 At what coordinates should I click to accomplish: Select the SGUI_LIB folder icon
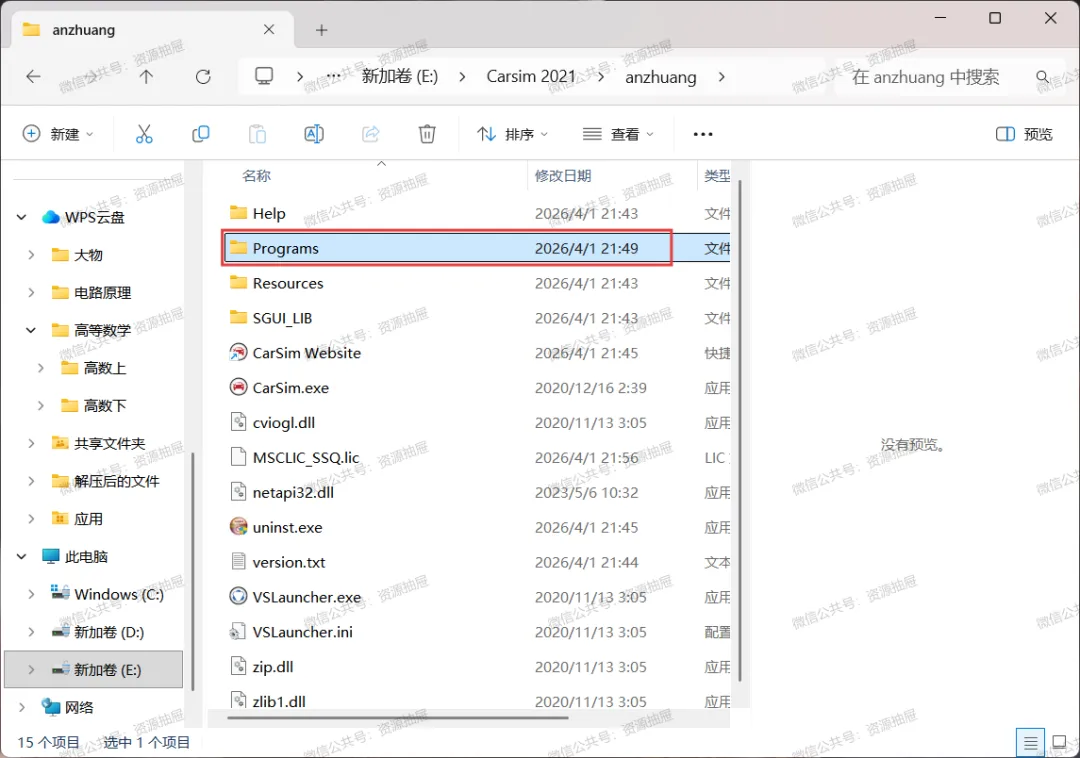pos(238,317)
